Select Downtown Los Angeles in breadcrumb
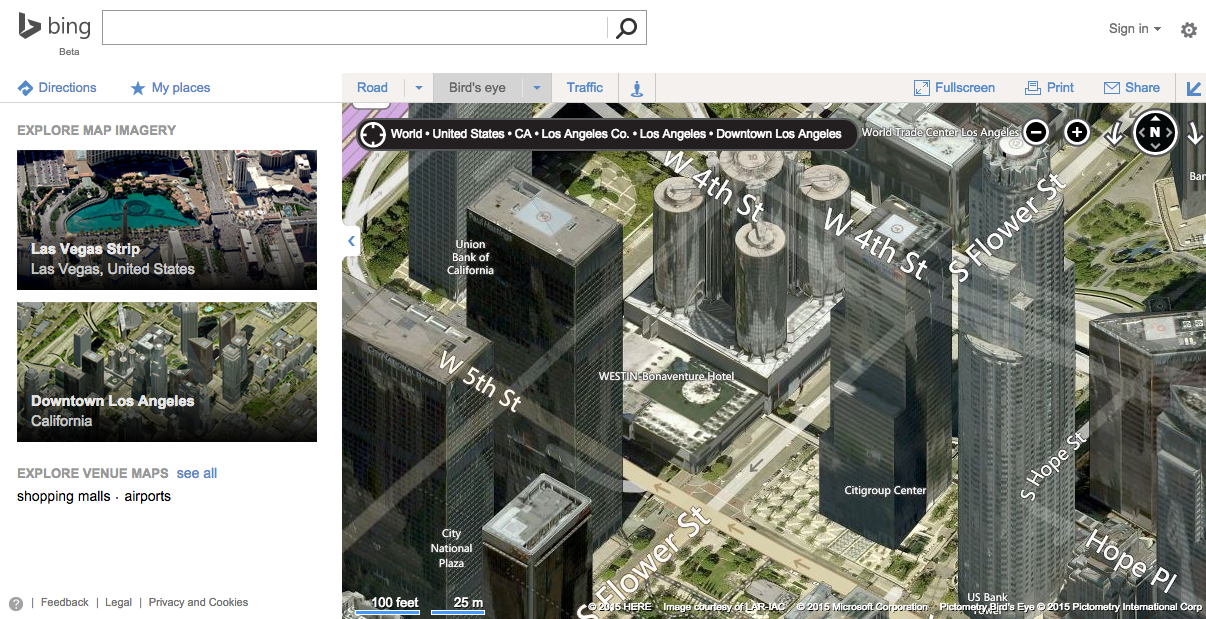This screenshot has width=1206, height=619. point(779,134)
